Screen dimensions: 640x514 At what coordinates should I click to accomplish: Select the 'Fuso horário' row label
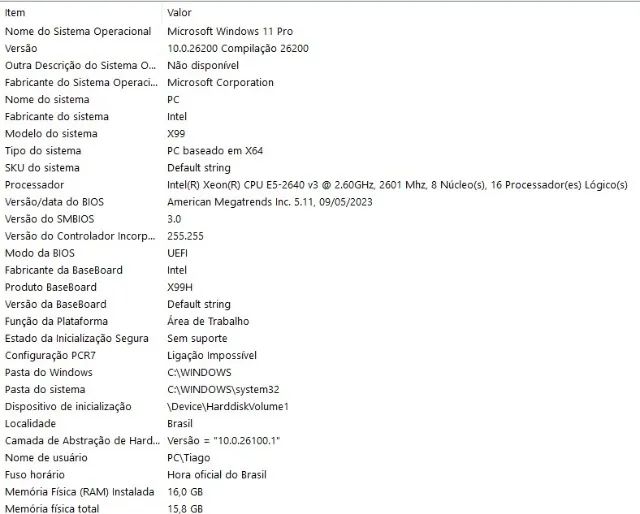coord(35,475)
